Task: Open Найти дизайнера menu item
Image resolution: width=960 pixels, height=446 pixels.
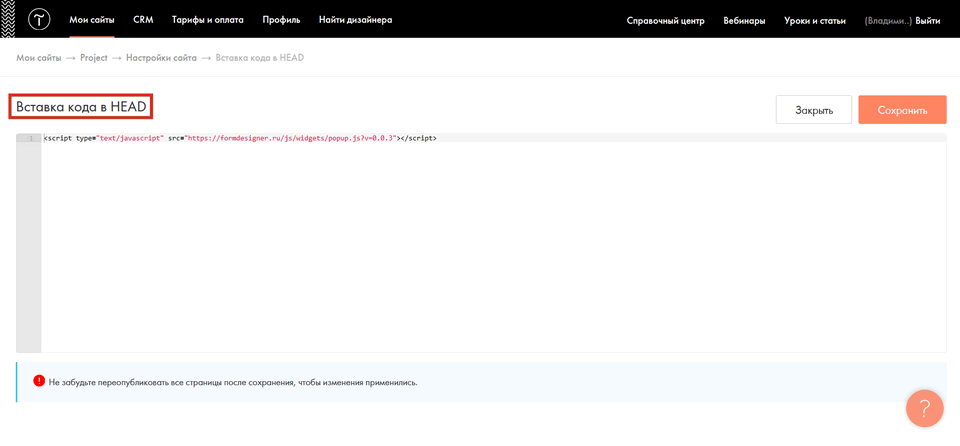Action: click(x=355, y=20)
